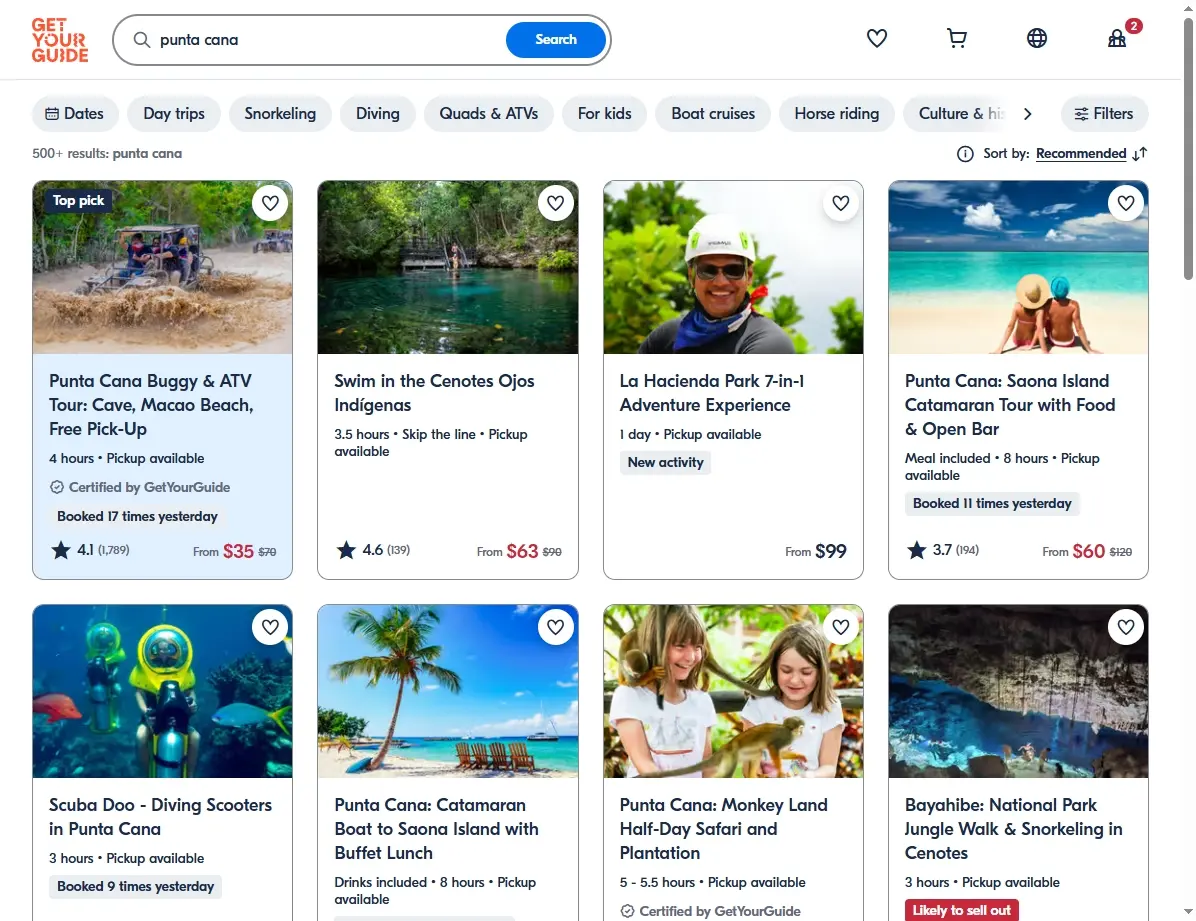The width and height of the screenshot is (1196, 921).
Task: Click the Top pick badge
Action: (x=79, y=200)
